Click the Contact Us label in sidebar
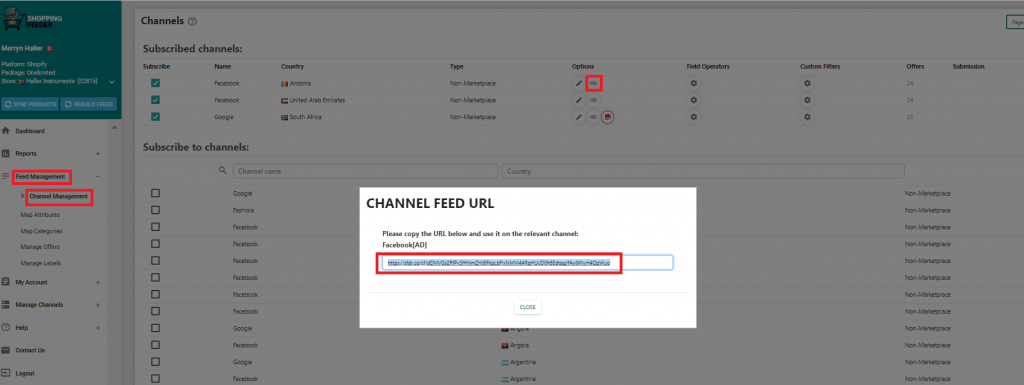The width and height of the screenshot is (1024, 385). 30,350
